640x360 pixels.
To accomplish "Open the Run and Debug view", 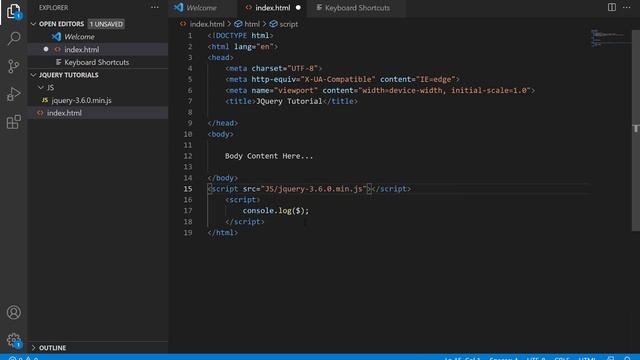I will pos(13,94).
